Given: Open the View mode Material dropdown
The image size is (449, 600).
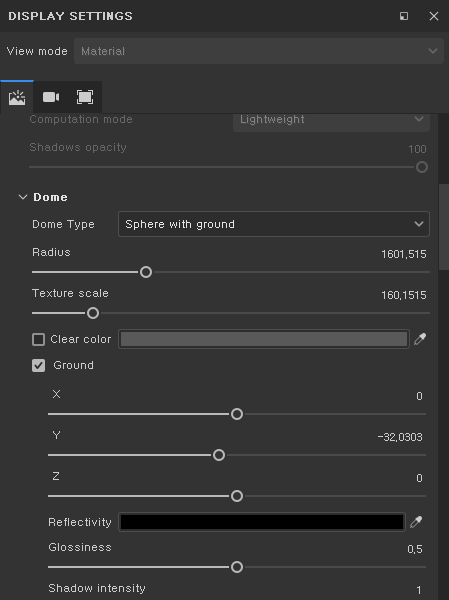Looking at the screenshot, I should coord(259,51).
